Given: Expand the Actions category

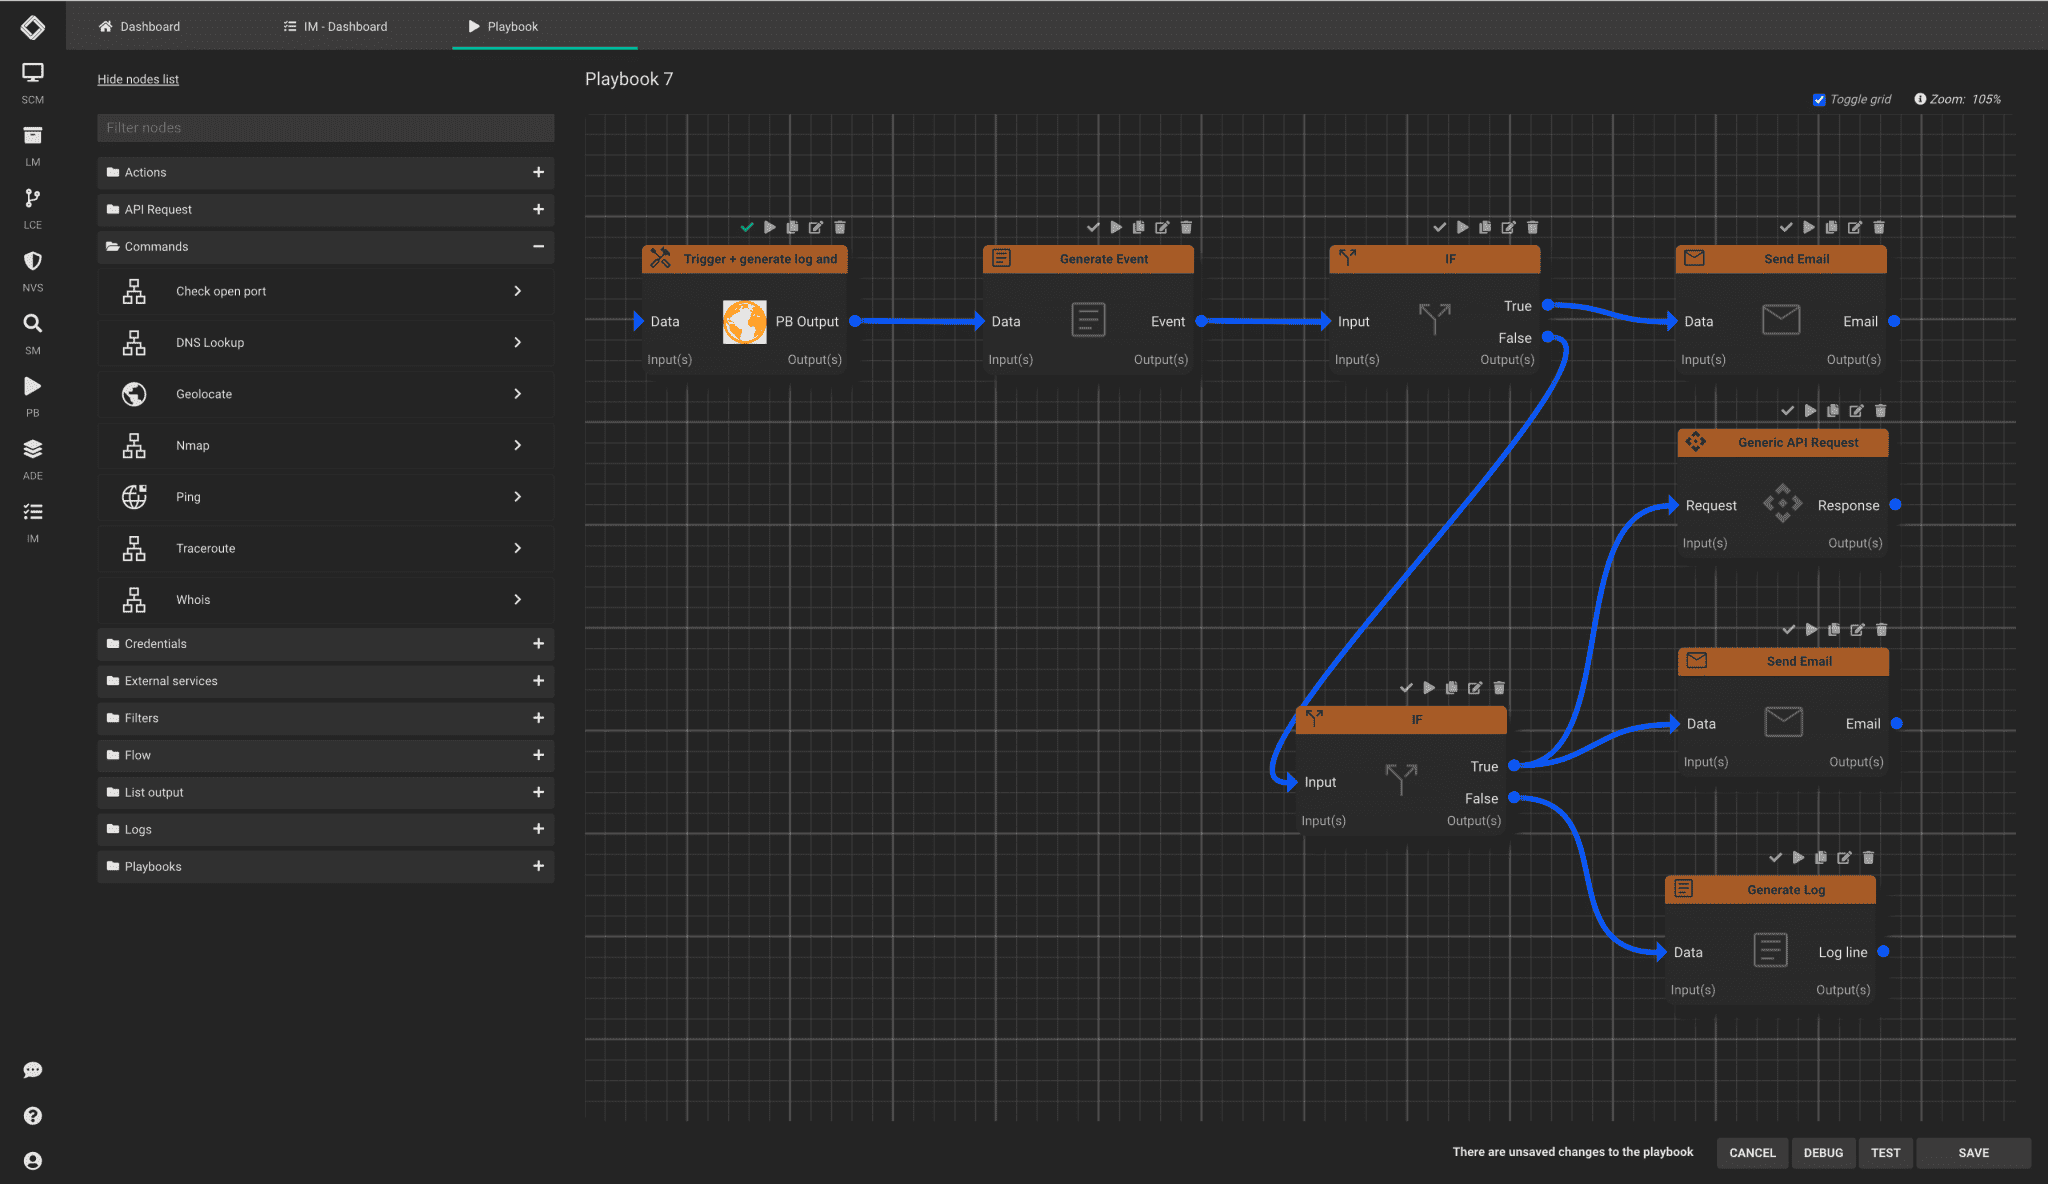Looking at the screenshot, I should tap(539, 172).
